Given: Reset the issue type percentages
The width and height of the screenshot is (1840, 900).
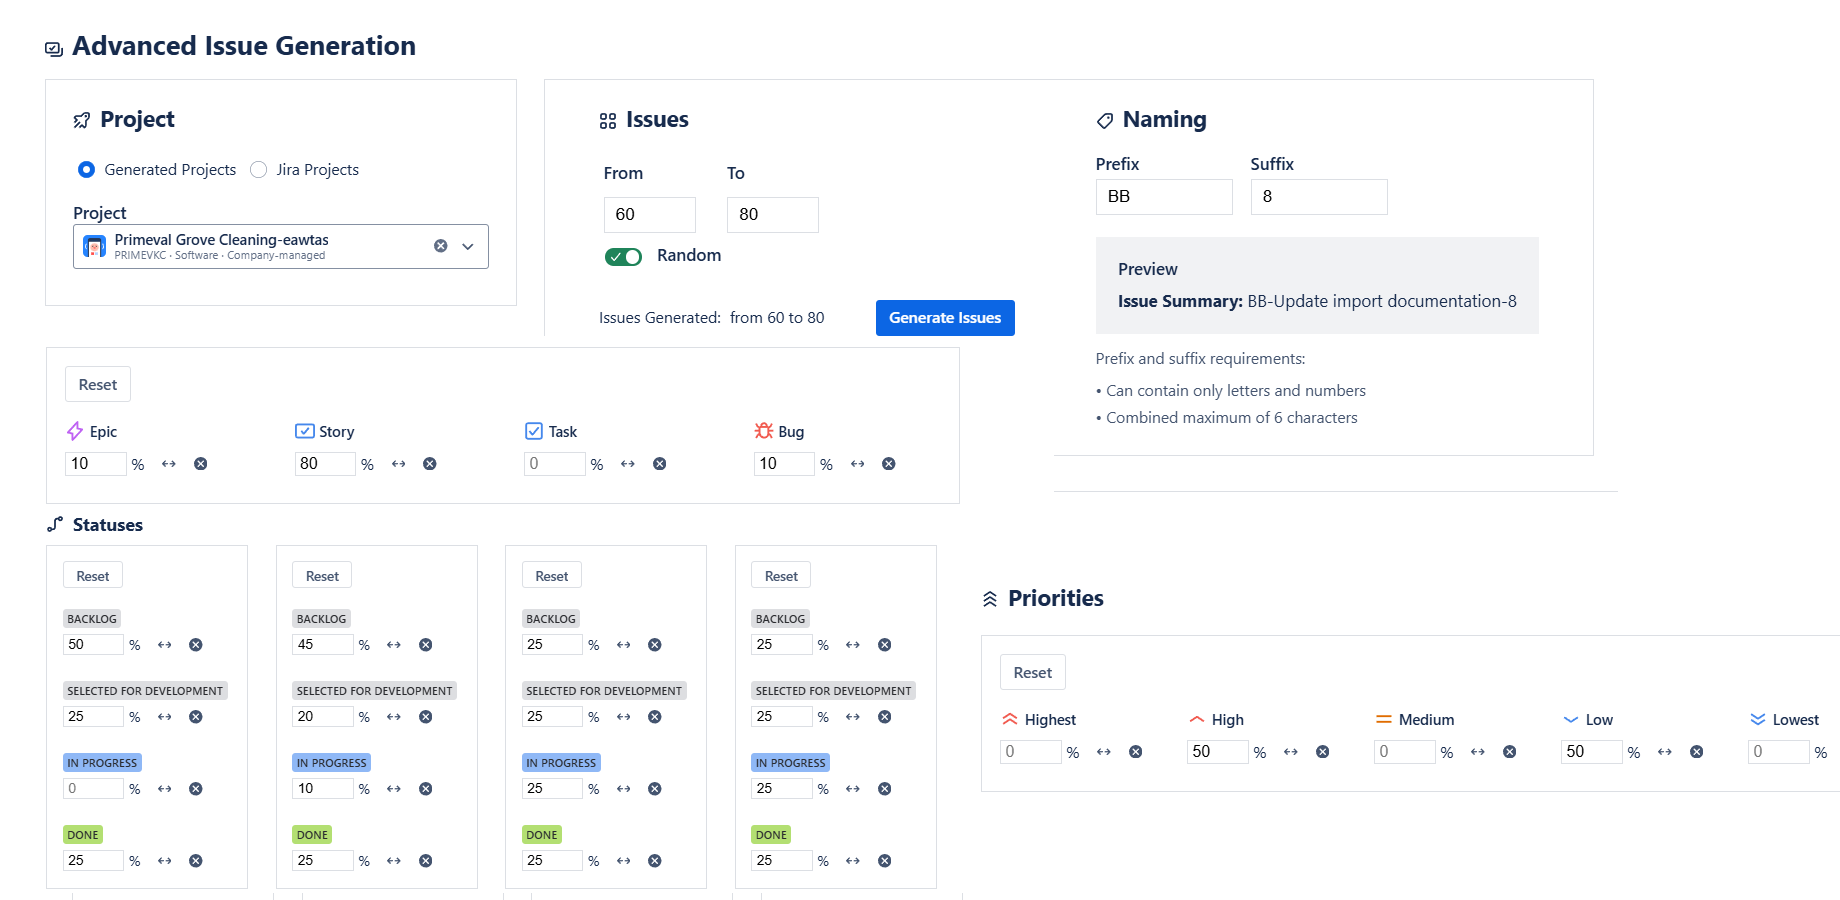Looking at the screenshot, I should pos(97,383).
